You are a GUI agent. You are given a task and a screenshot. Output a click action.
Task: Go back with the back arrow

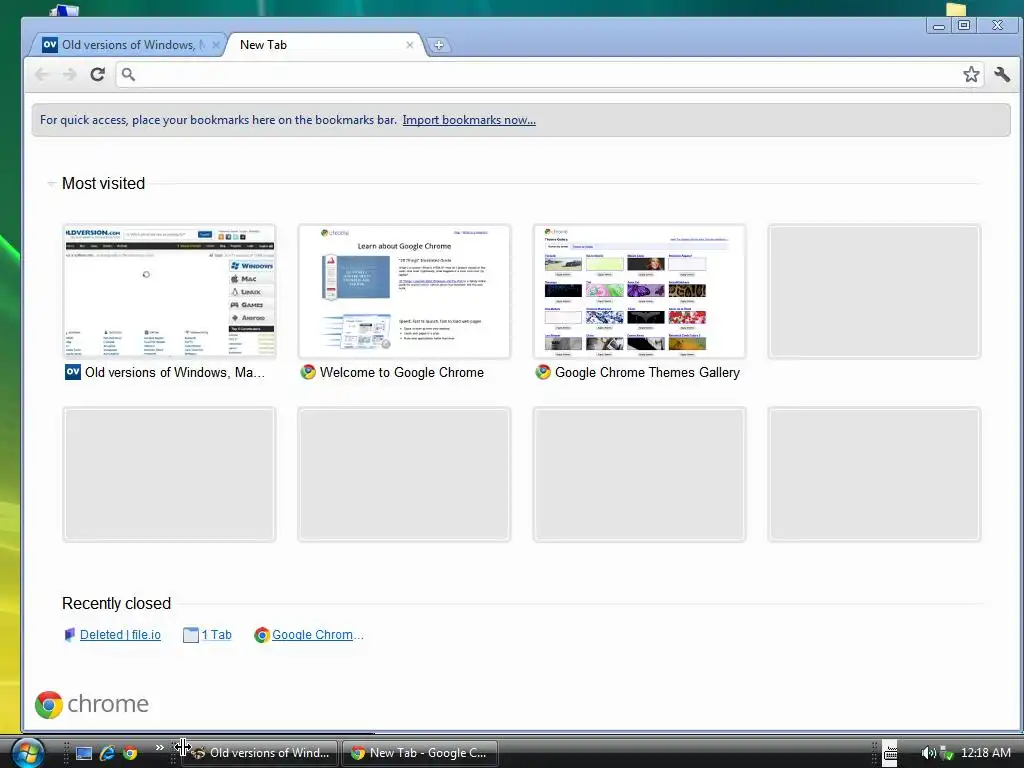pyautogui.click(x=42, y=74)
